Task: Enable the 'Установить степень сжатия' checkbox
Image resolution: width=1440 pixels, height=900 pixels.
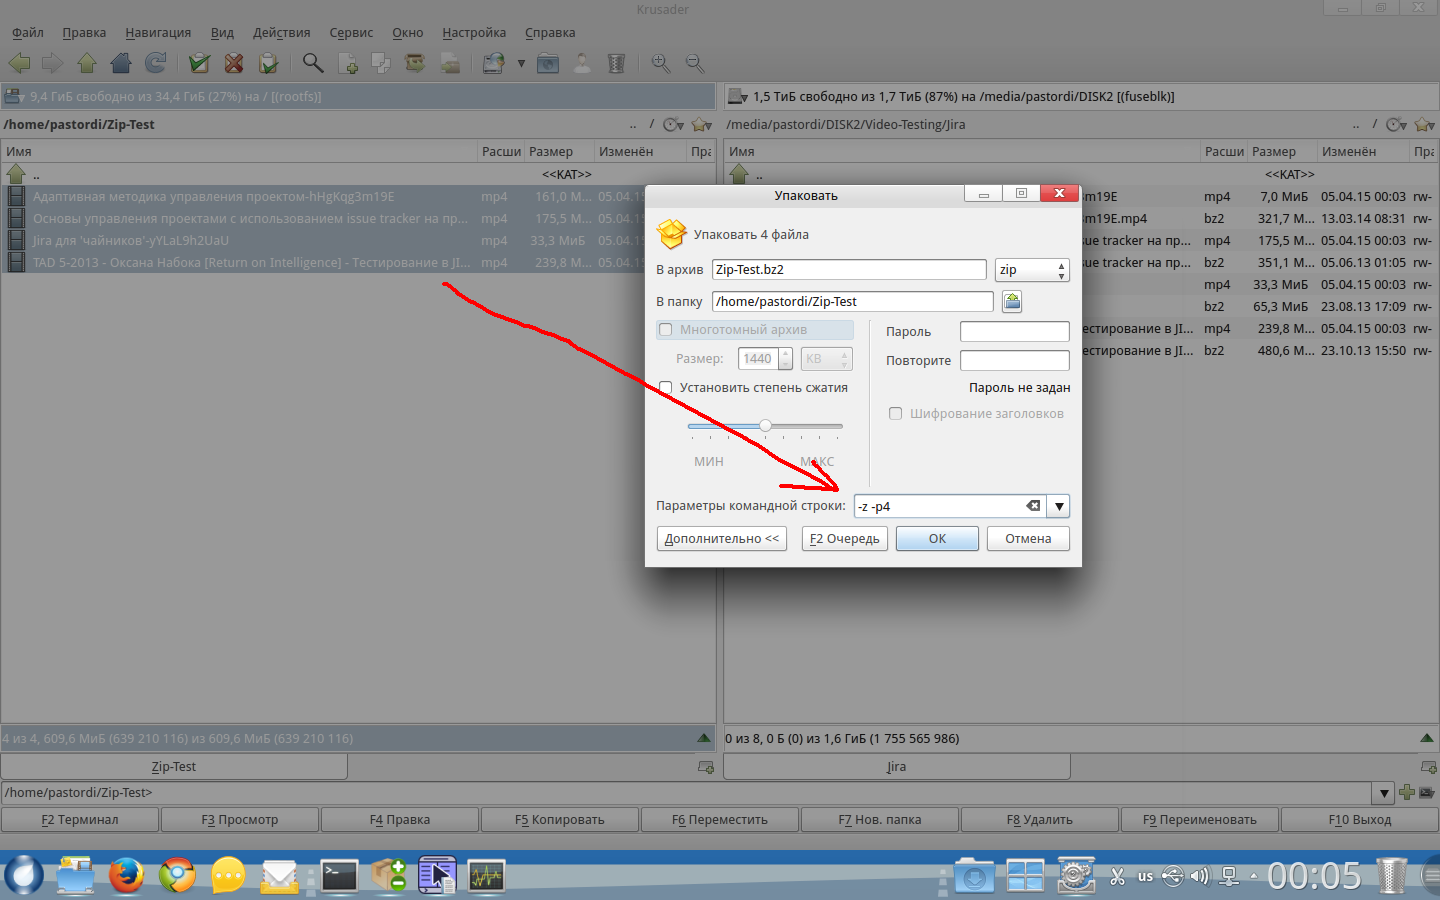Action: [x=666, y=388]
